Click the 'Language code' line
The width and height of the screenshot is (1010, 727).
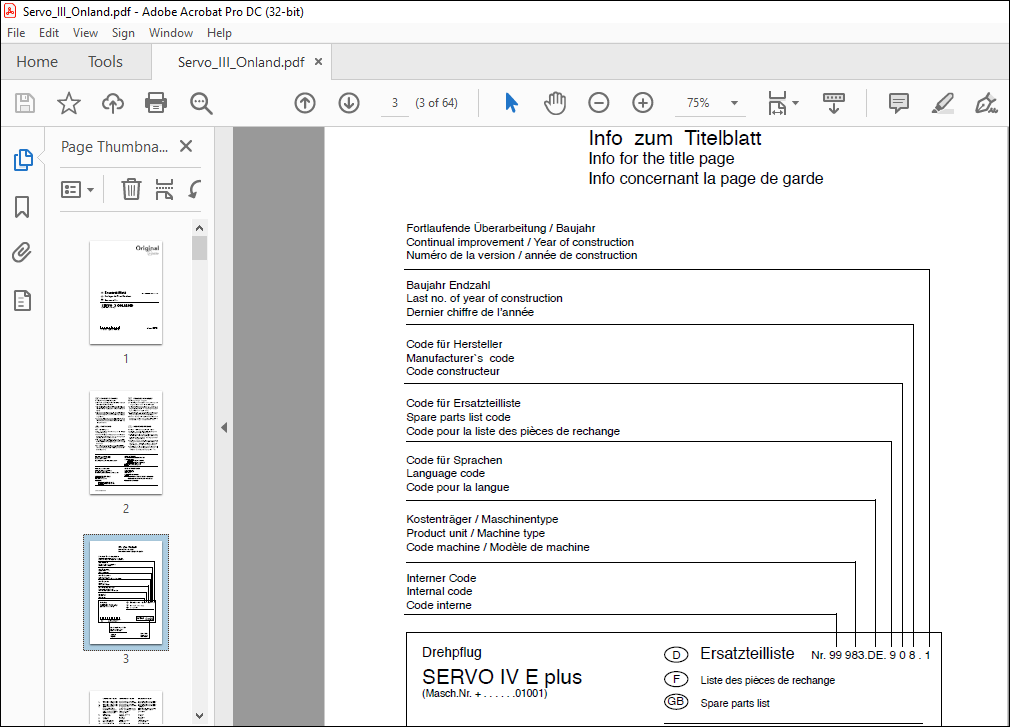[x=445, y=473]
